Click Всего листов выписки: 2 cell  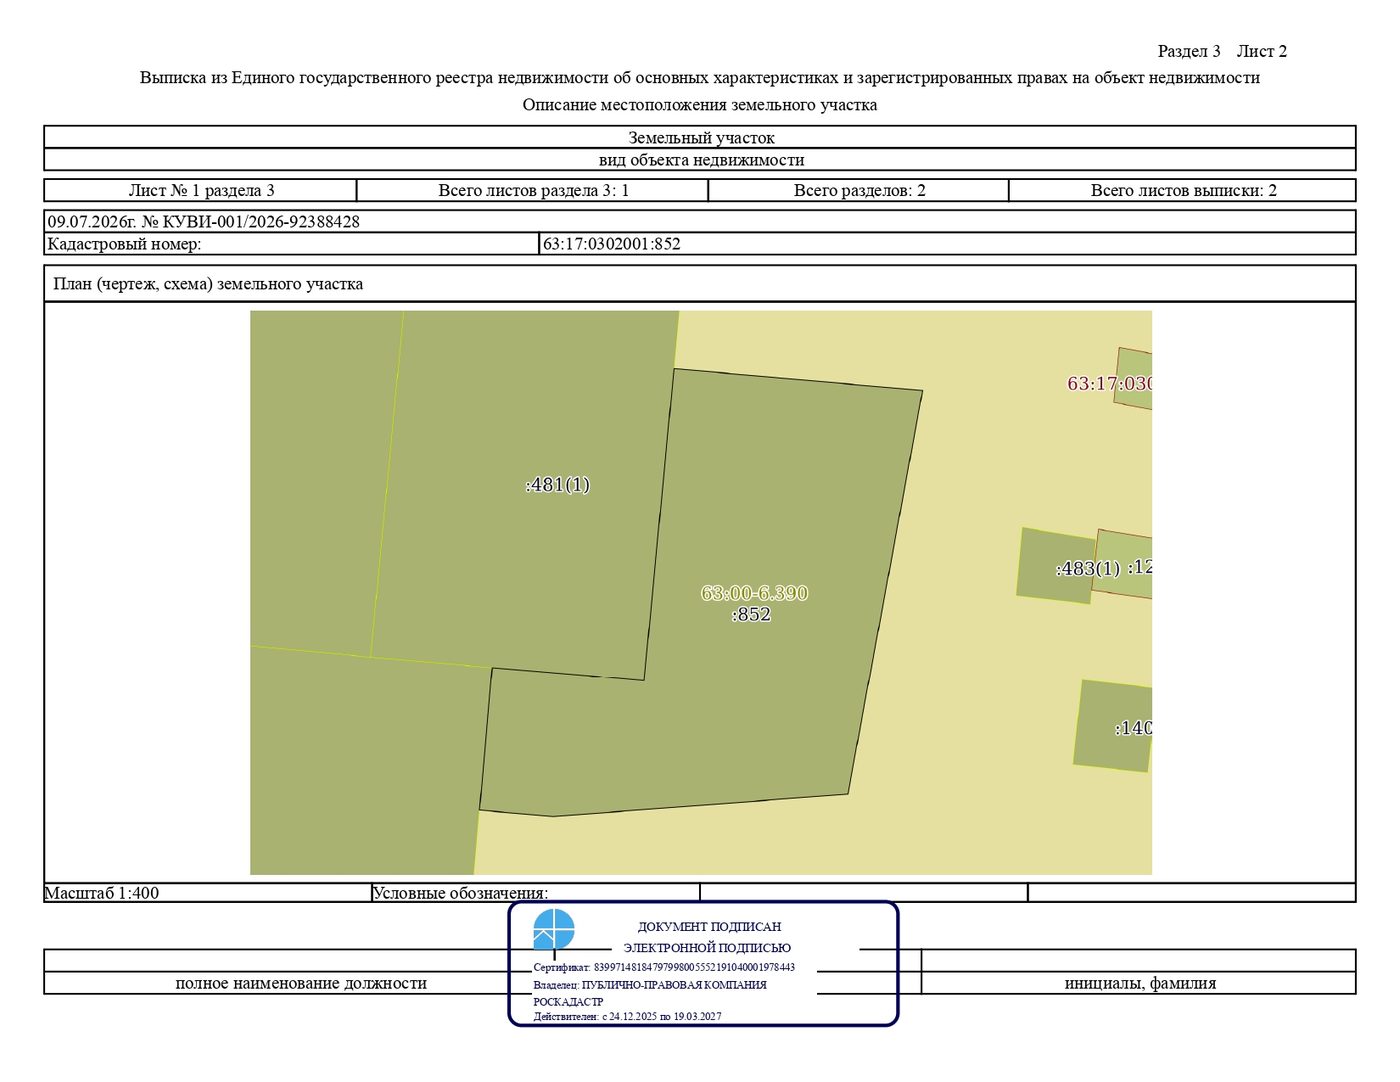(x=1183, y=190)
